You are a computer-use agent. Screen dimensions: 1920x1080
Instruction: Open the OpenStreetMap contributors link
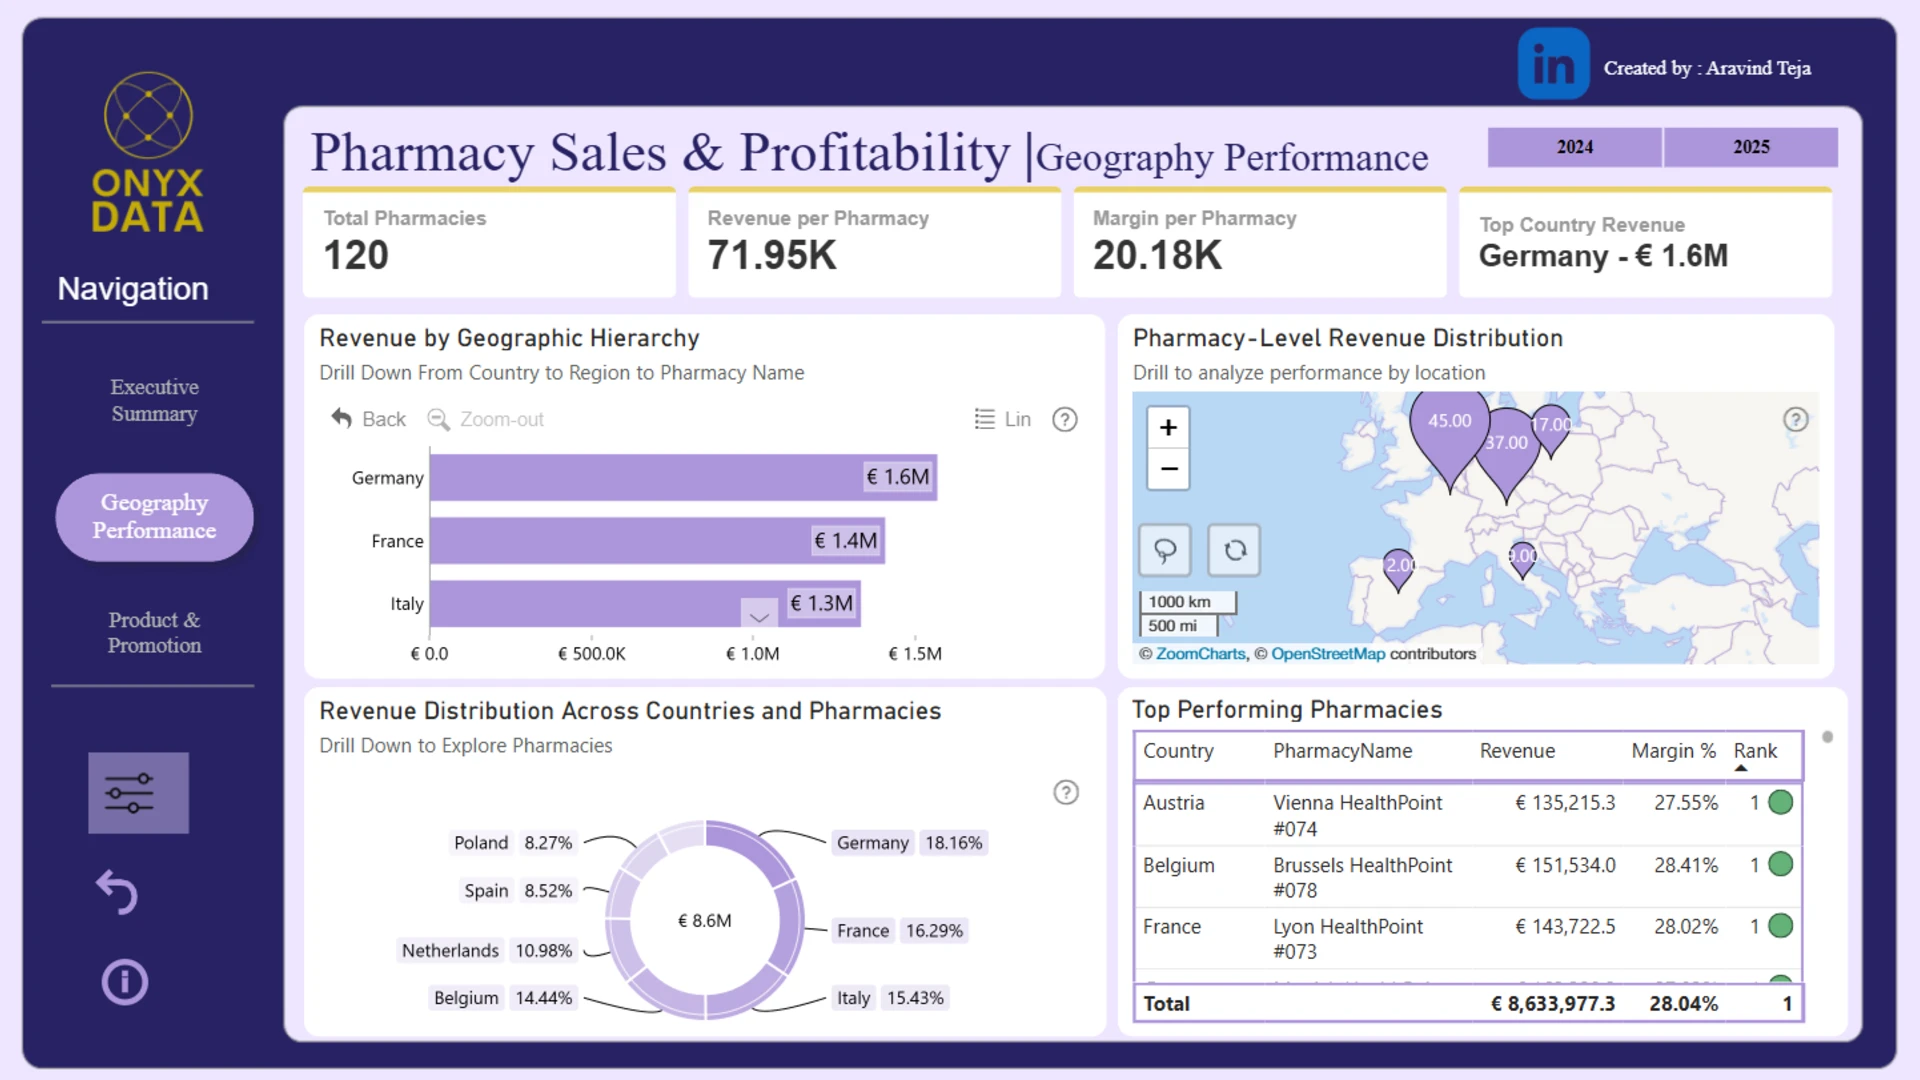click(1328, 654)
